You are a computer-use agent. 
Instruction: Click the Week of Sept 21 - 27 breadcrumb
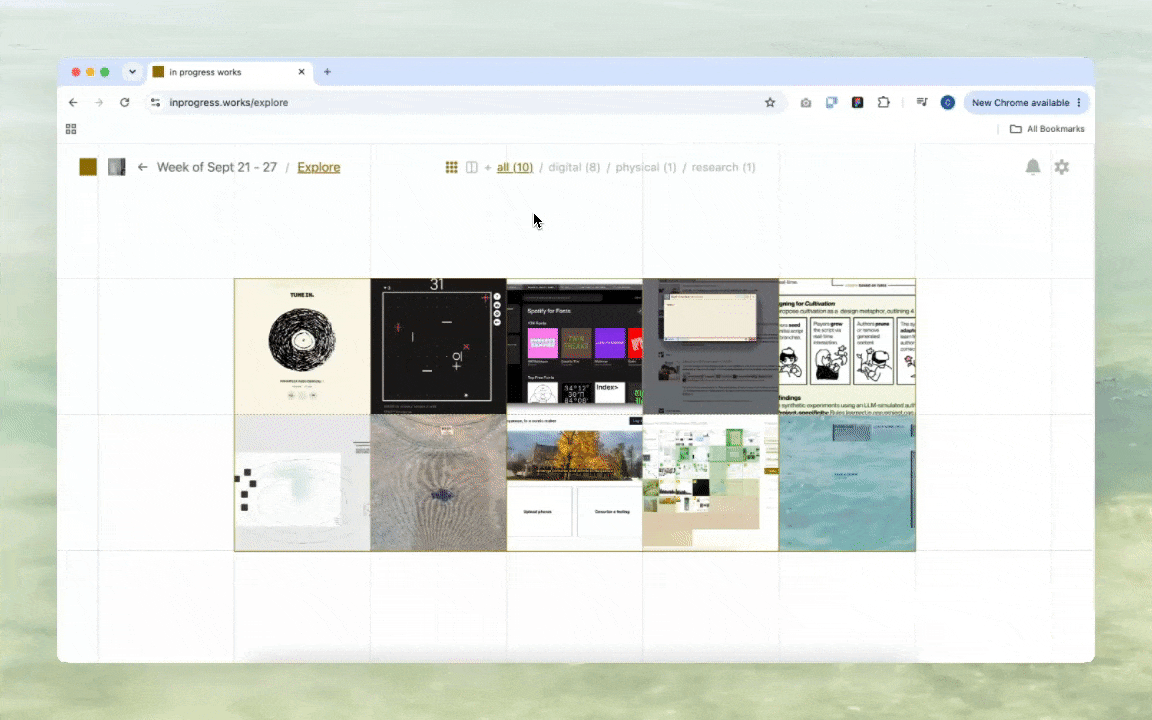pos(217,168)
